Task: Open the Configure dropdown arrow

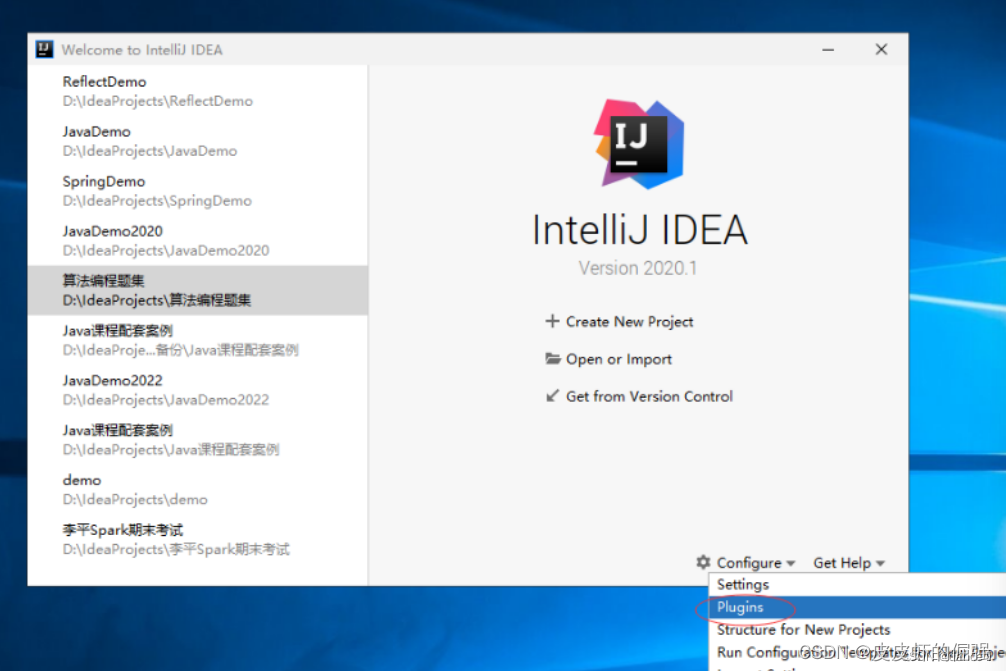Action: tap(790, 563)
